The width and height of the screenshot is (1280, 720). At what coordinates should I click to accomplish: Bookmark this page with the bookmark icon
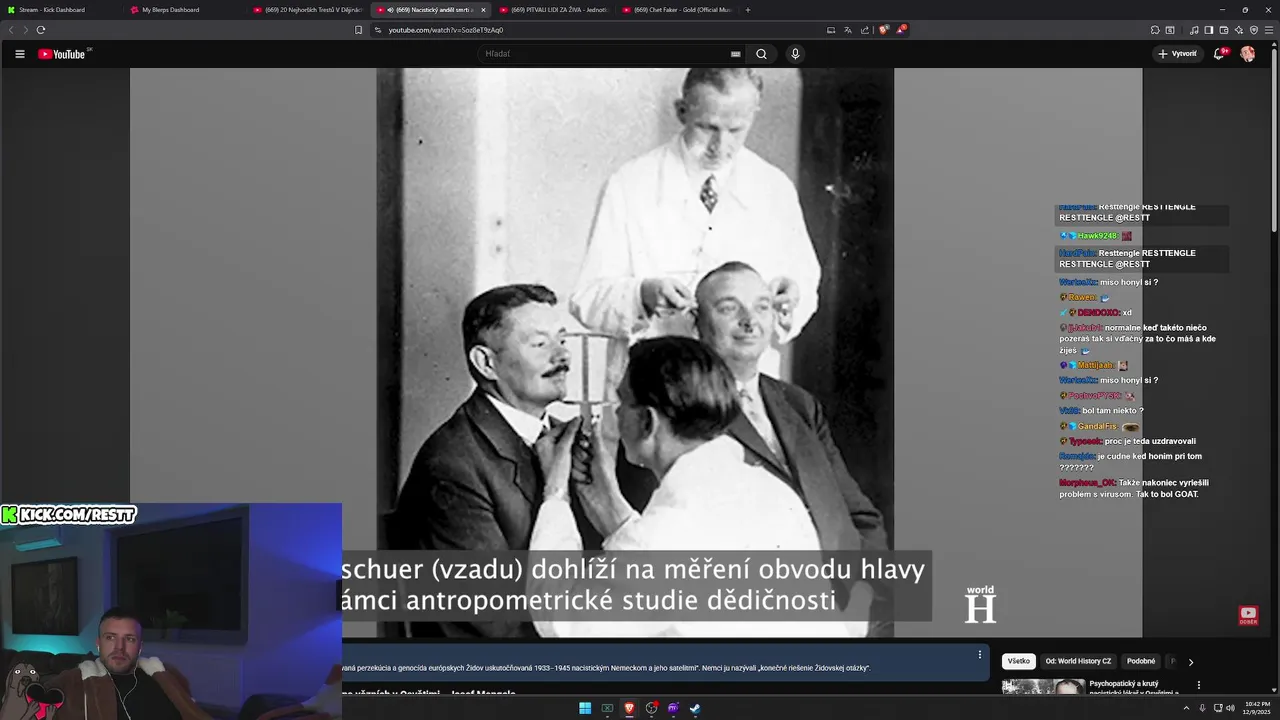point(359,30)
